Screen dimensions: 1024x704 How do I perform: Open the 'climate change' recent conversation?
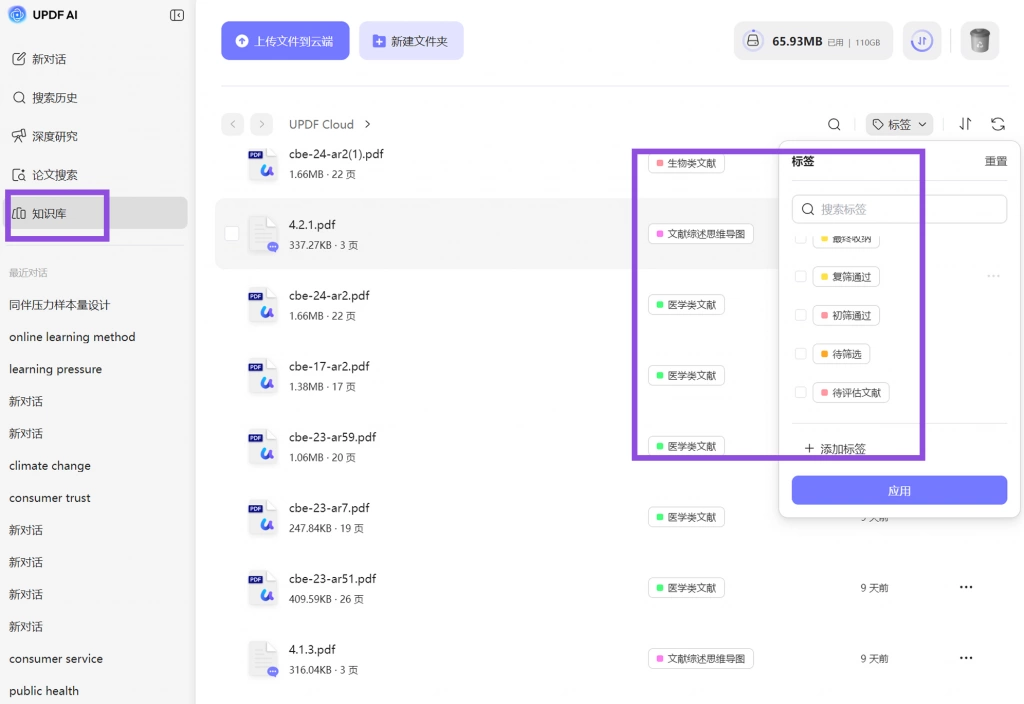click(50, 466)
